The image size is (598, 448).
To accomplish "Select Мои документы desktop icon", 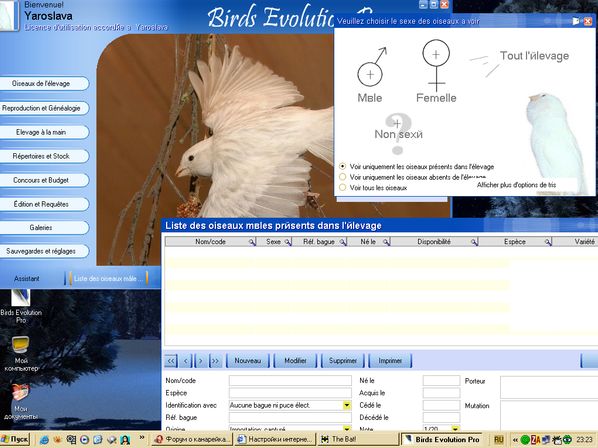I will (x=21, y=401).
